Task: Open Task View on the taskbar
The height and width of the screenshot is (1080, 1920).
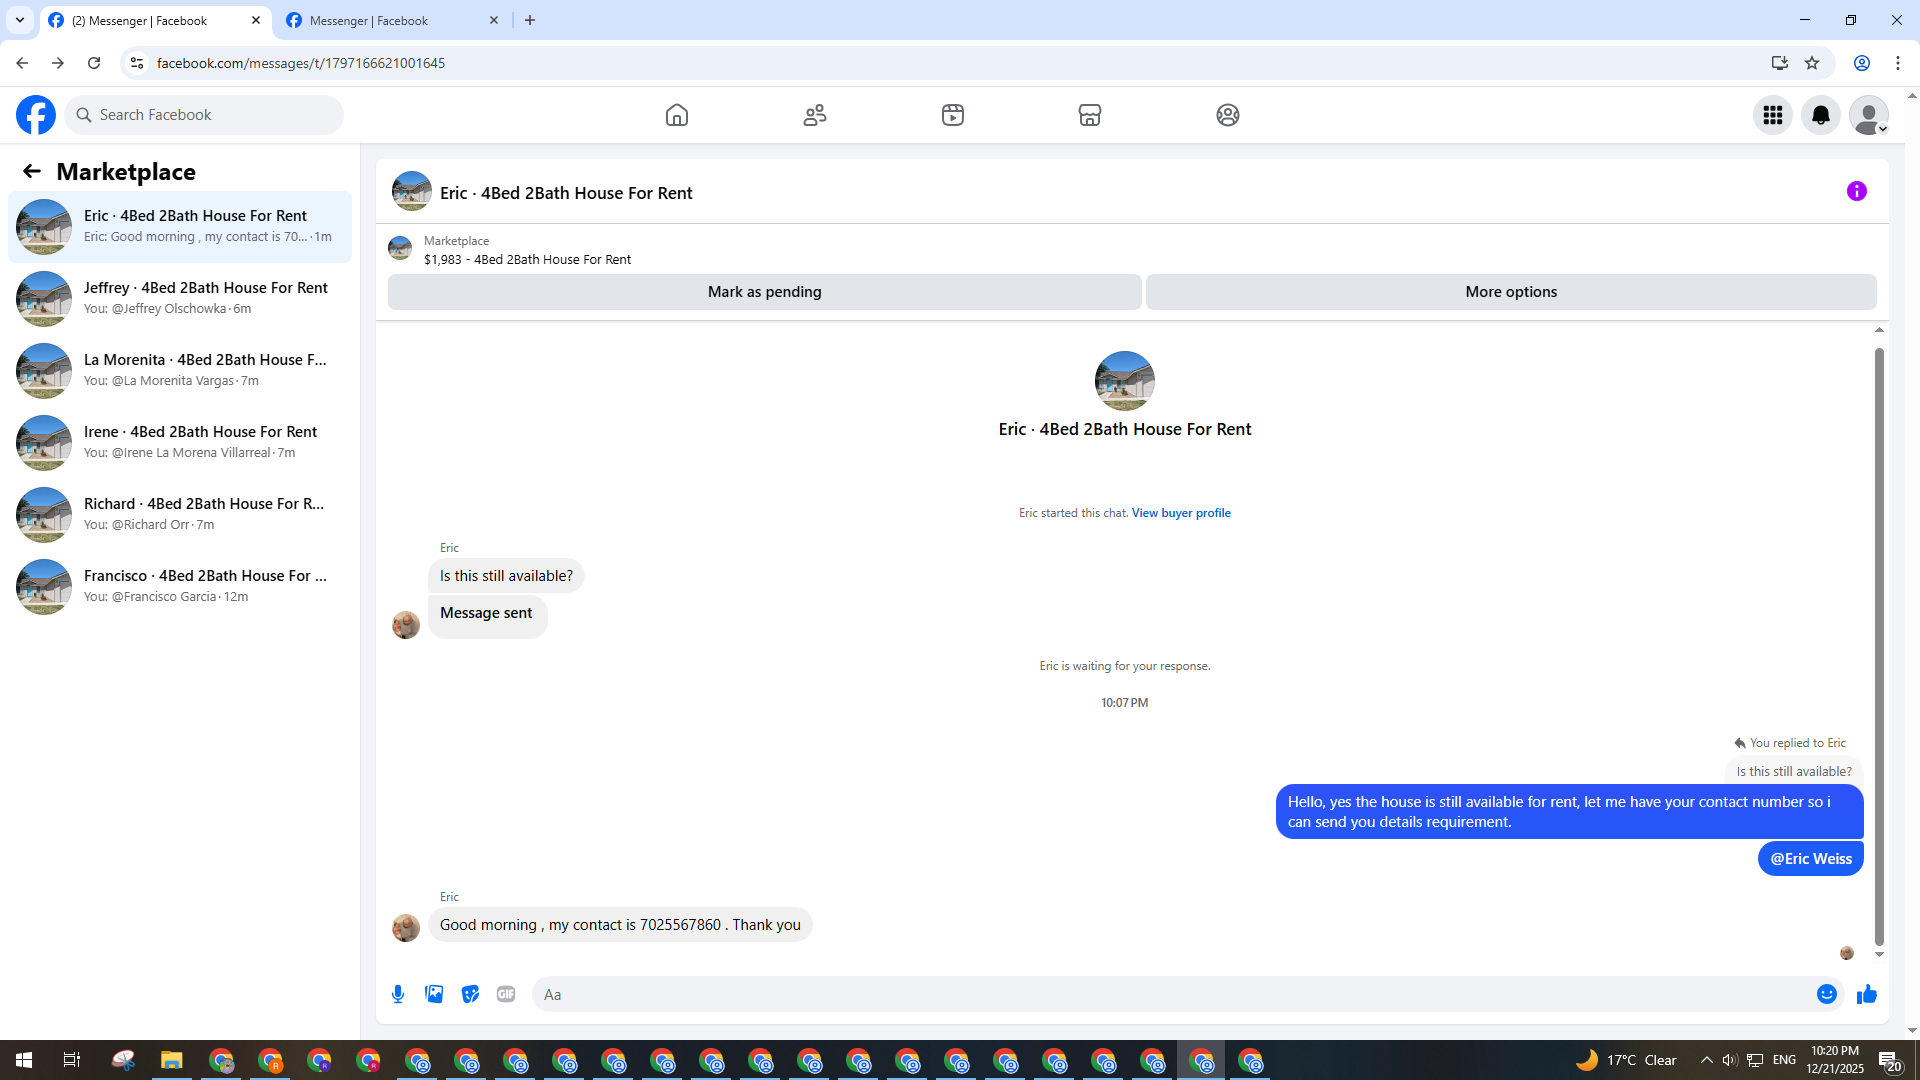Action: point(72,1060)
